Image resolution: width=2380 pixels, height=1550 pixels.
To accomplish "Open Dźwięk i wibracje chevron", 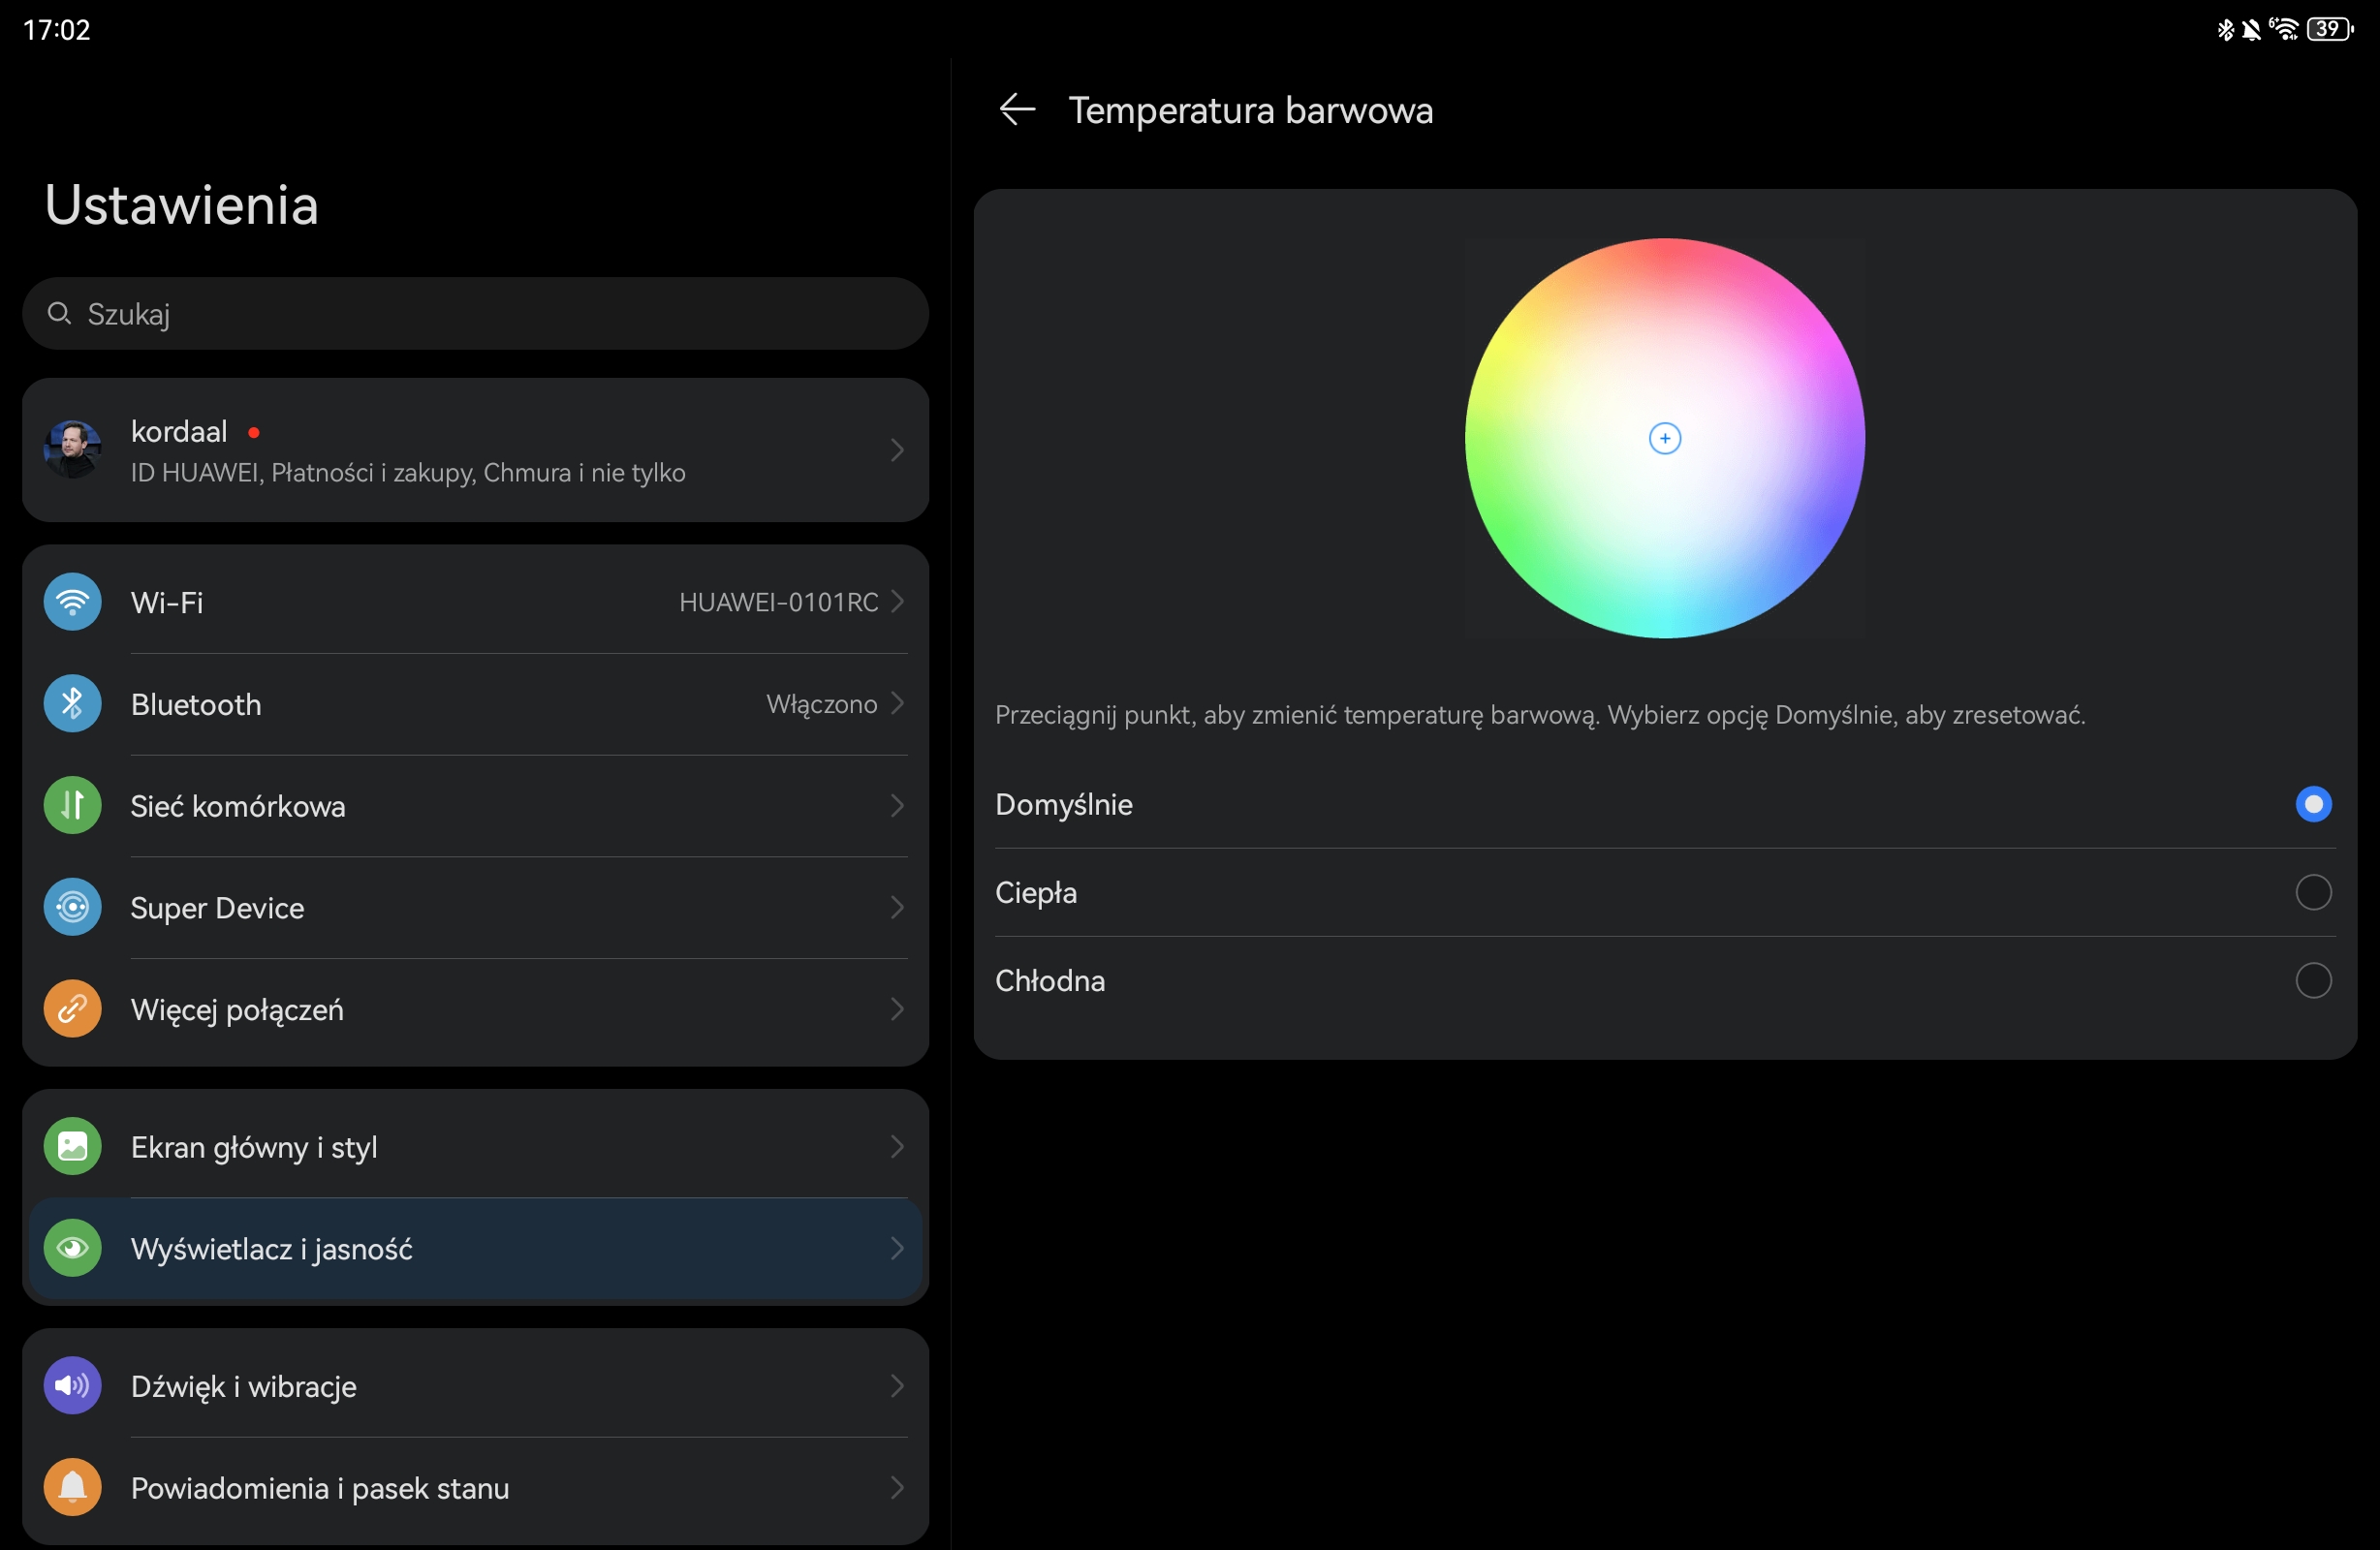I will tap(897, 1385).
